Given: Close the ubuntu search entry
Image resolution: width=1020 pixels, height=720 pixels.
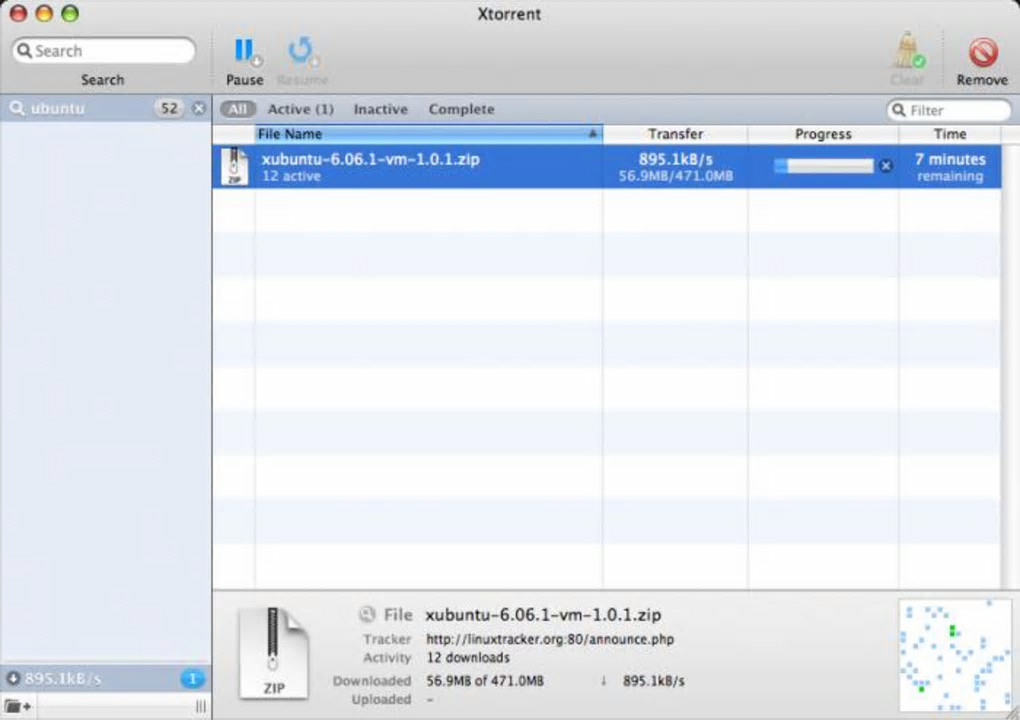Looking at the screenshot, I should 199,109.
